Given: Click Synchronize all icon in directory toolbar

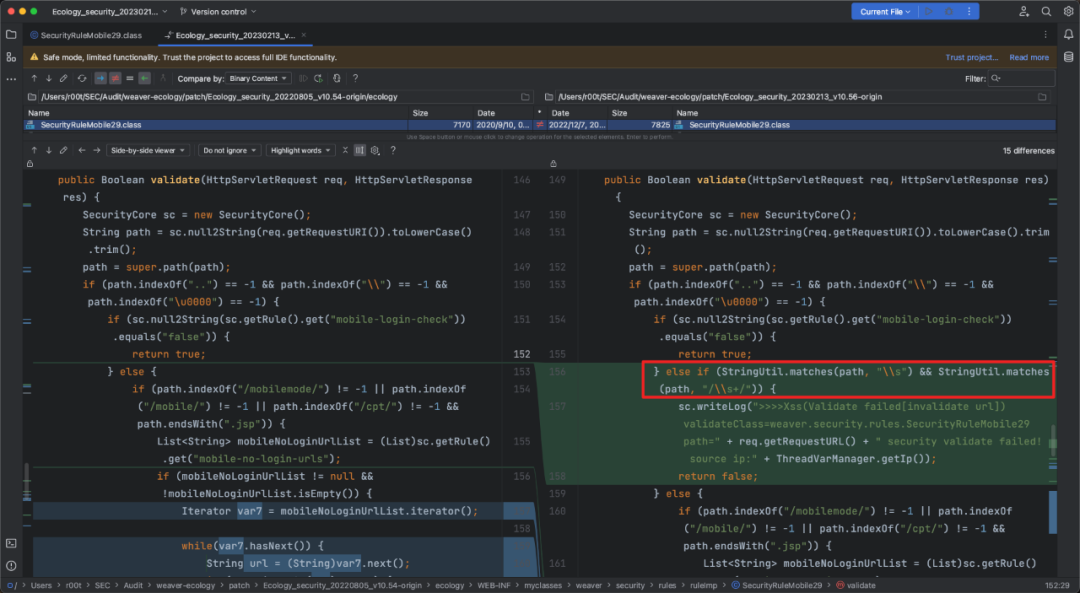Looking at the screenshot, I should (x=318, y=79).
